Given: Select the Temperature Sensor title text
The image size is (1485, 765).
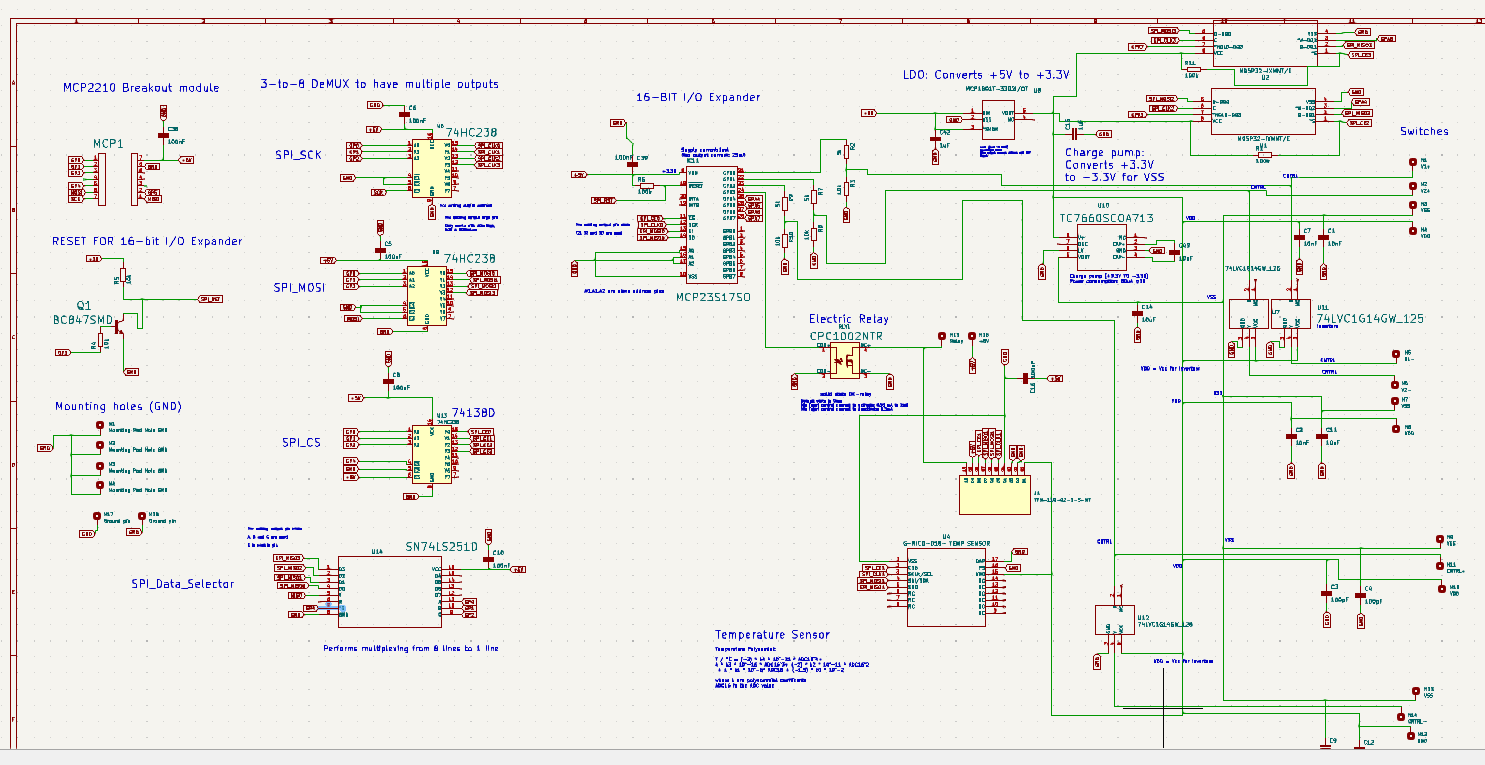Looking at the screenshot, I should 771,635.
